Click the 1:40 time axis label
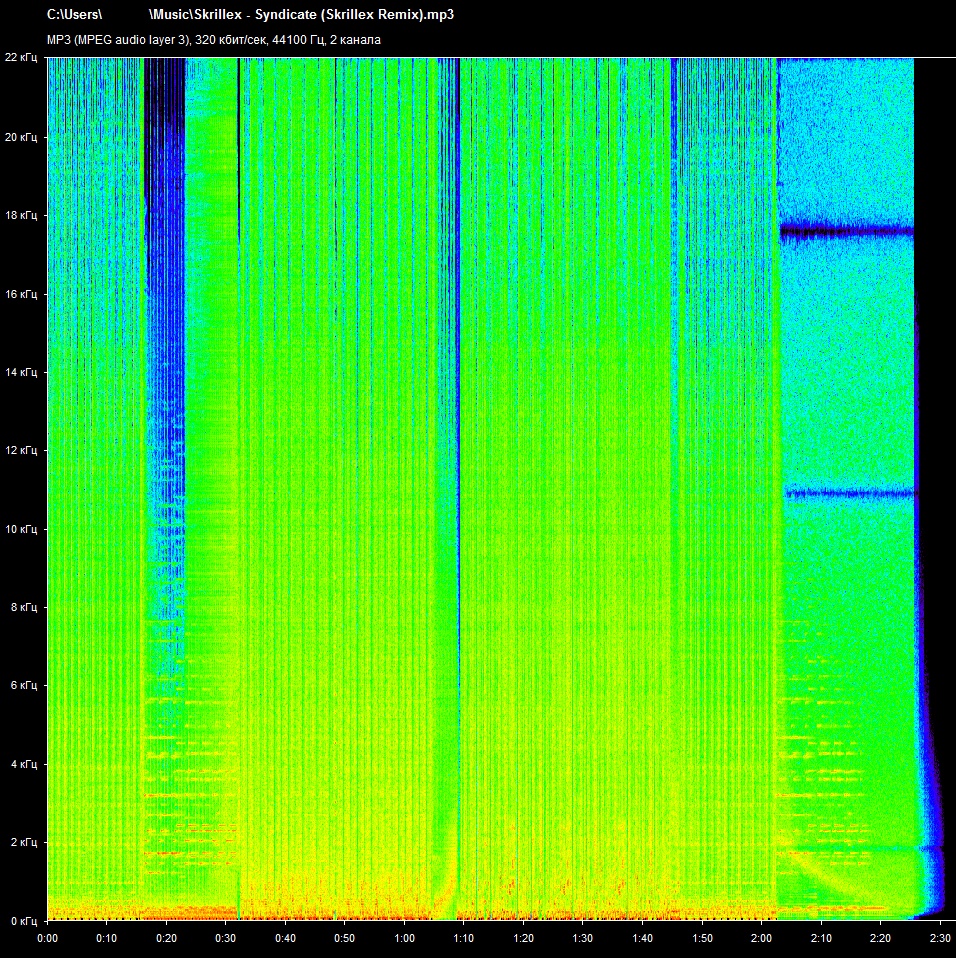This screenshot has height=958, width=956. click(643, 938)
